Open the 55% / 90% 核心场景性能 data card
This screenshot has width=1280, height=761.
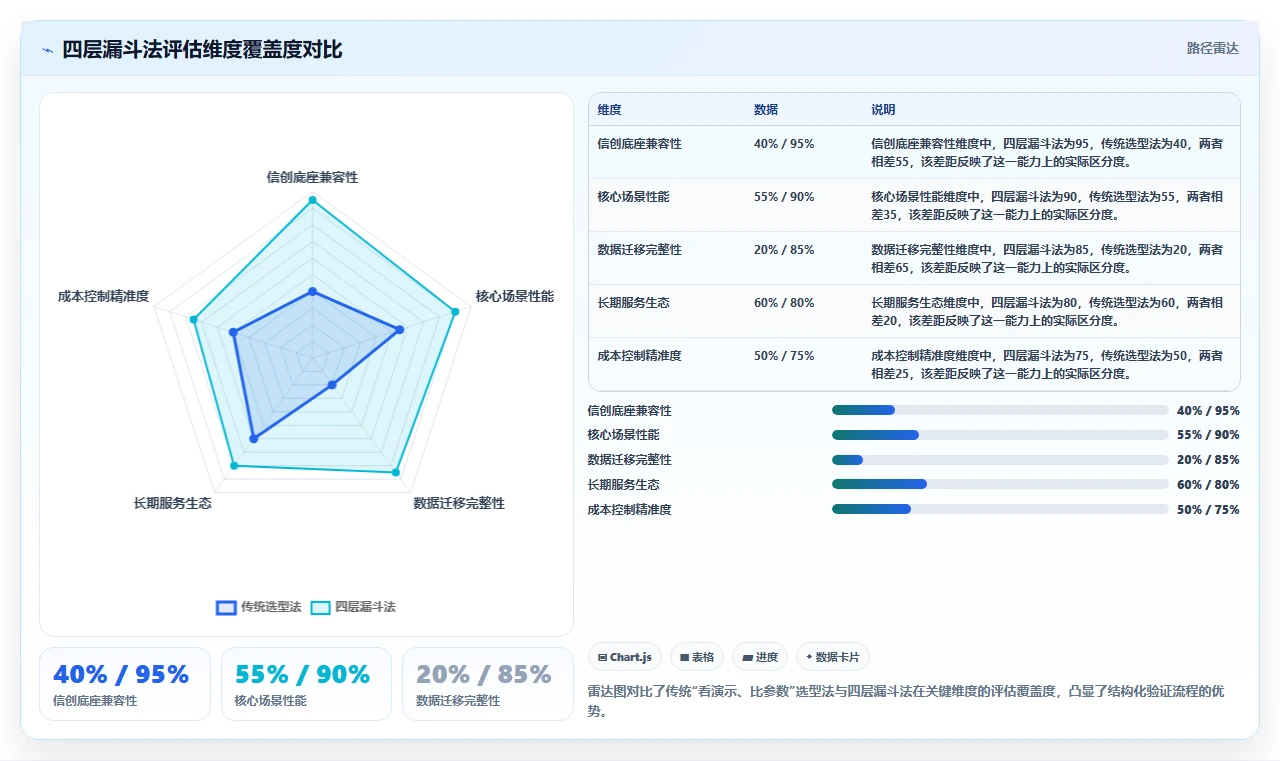(x=306, y=684)
